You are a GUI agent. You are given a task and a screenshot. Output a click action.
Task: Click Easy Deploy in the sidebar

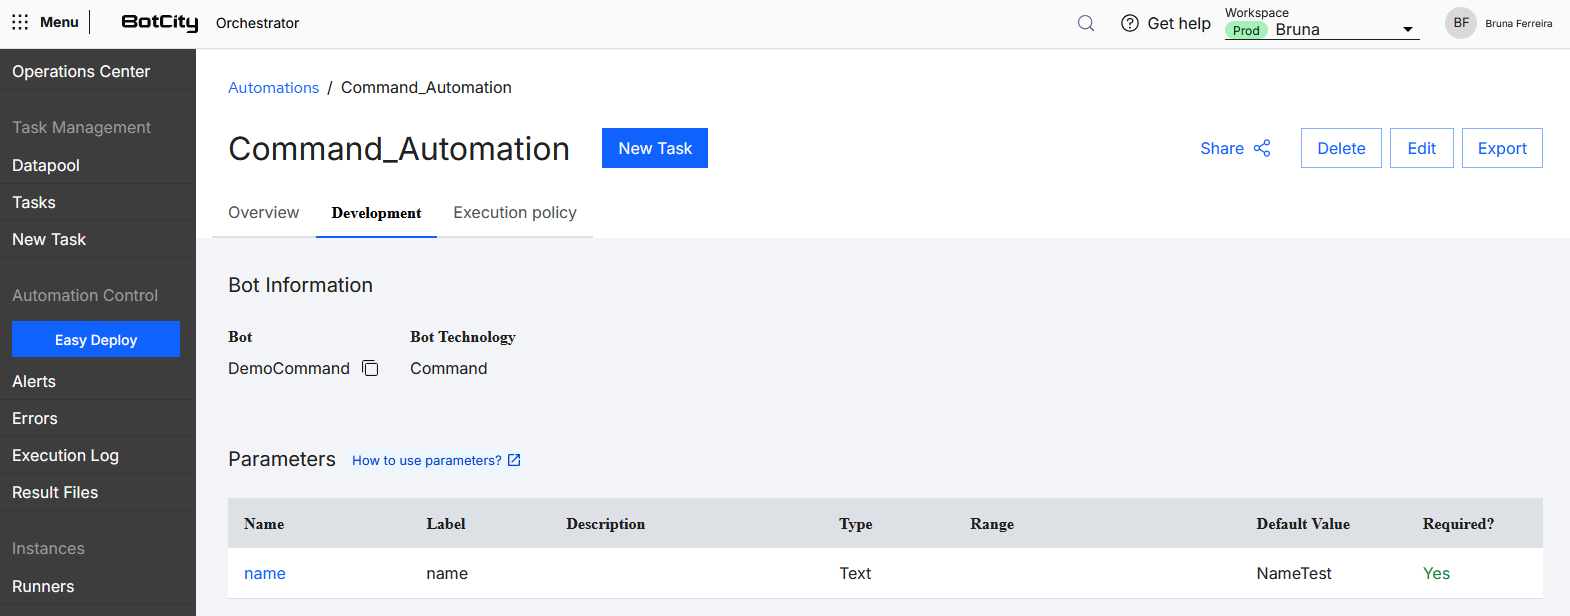coord(96,339)
